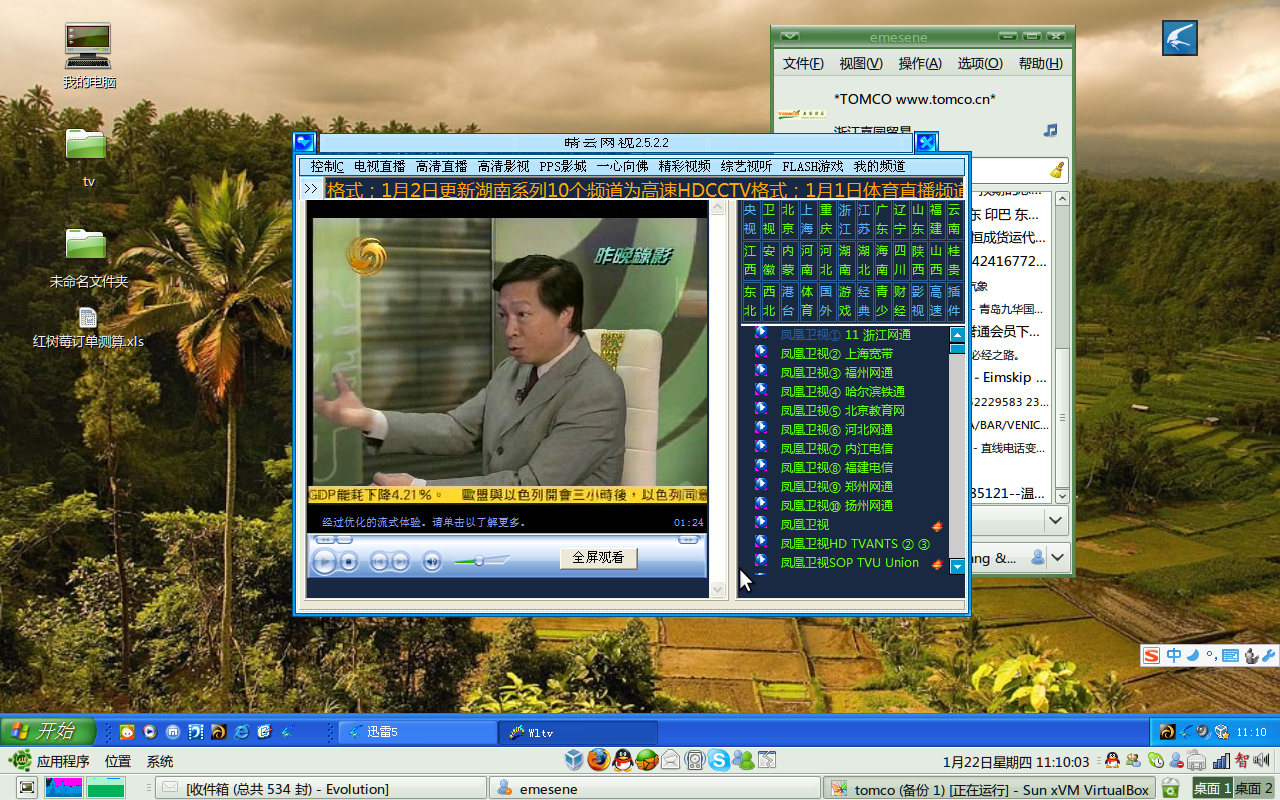Select channel 凤凰卫视④ 哈尔滨铁通
This screenshot has width=1280, height=800.
(843, 392)
